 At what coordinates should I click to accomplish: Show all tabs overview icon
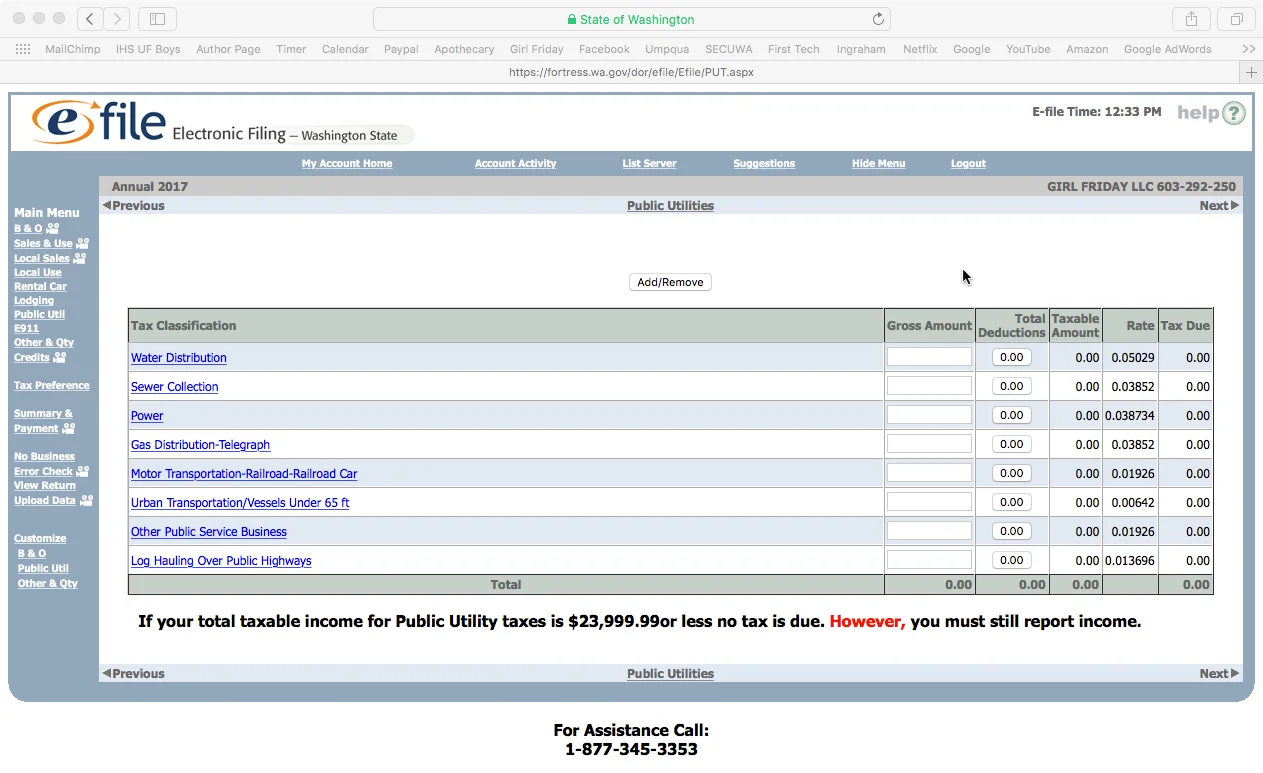pyautogui.click(x=1237, y=19)
